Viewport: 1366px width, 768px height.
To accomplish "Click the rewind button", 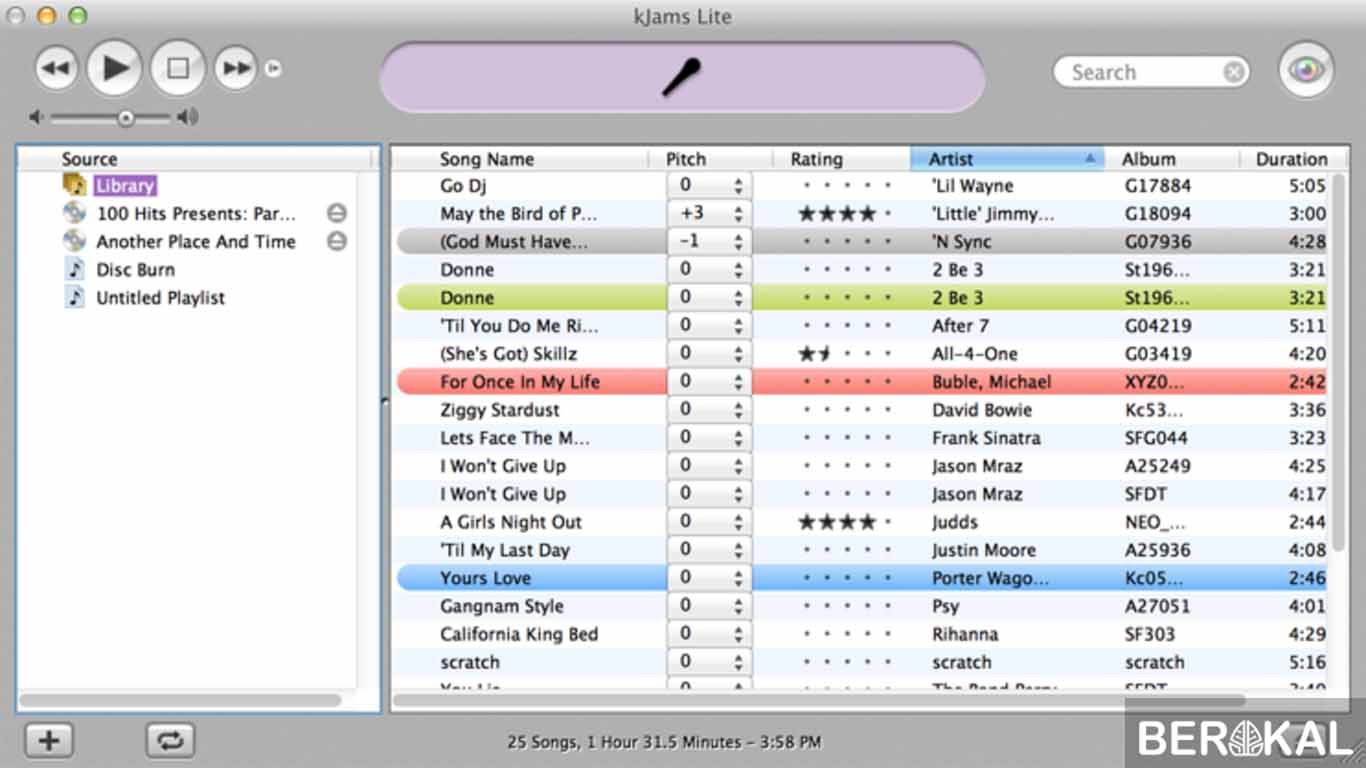I will tap(57, 68).
